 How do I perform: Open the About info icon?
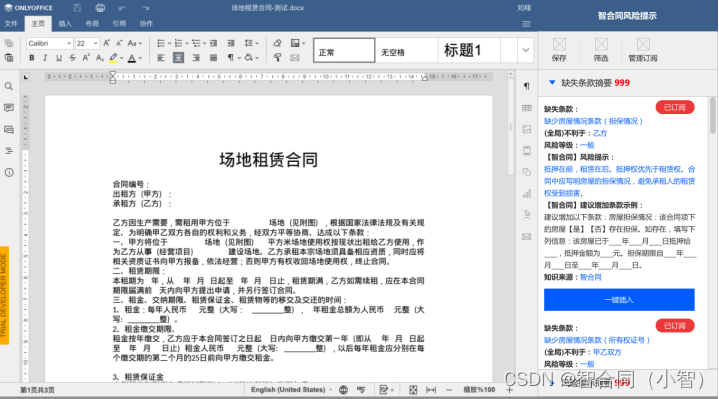pyautogui.click(x=9, y=172)
